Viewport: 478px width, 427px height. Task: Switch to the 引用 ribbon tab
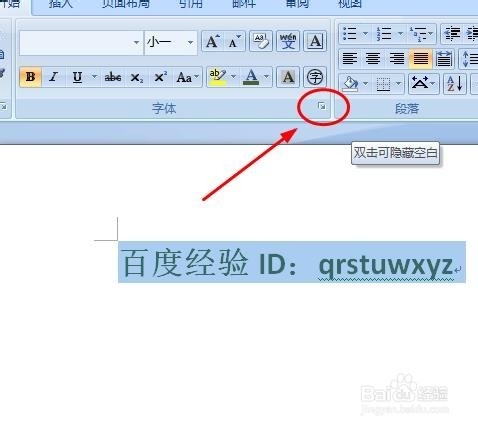190,3
